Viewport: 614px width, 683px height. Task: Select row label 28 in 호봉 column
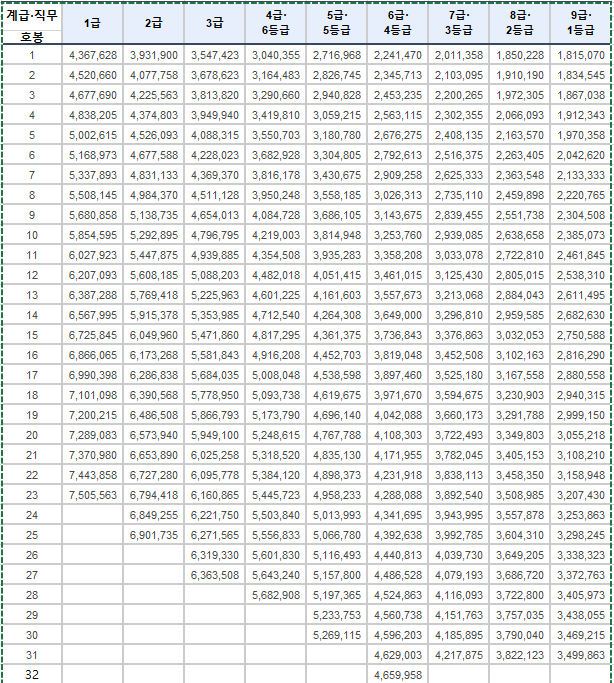(32, 596)
